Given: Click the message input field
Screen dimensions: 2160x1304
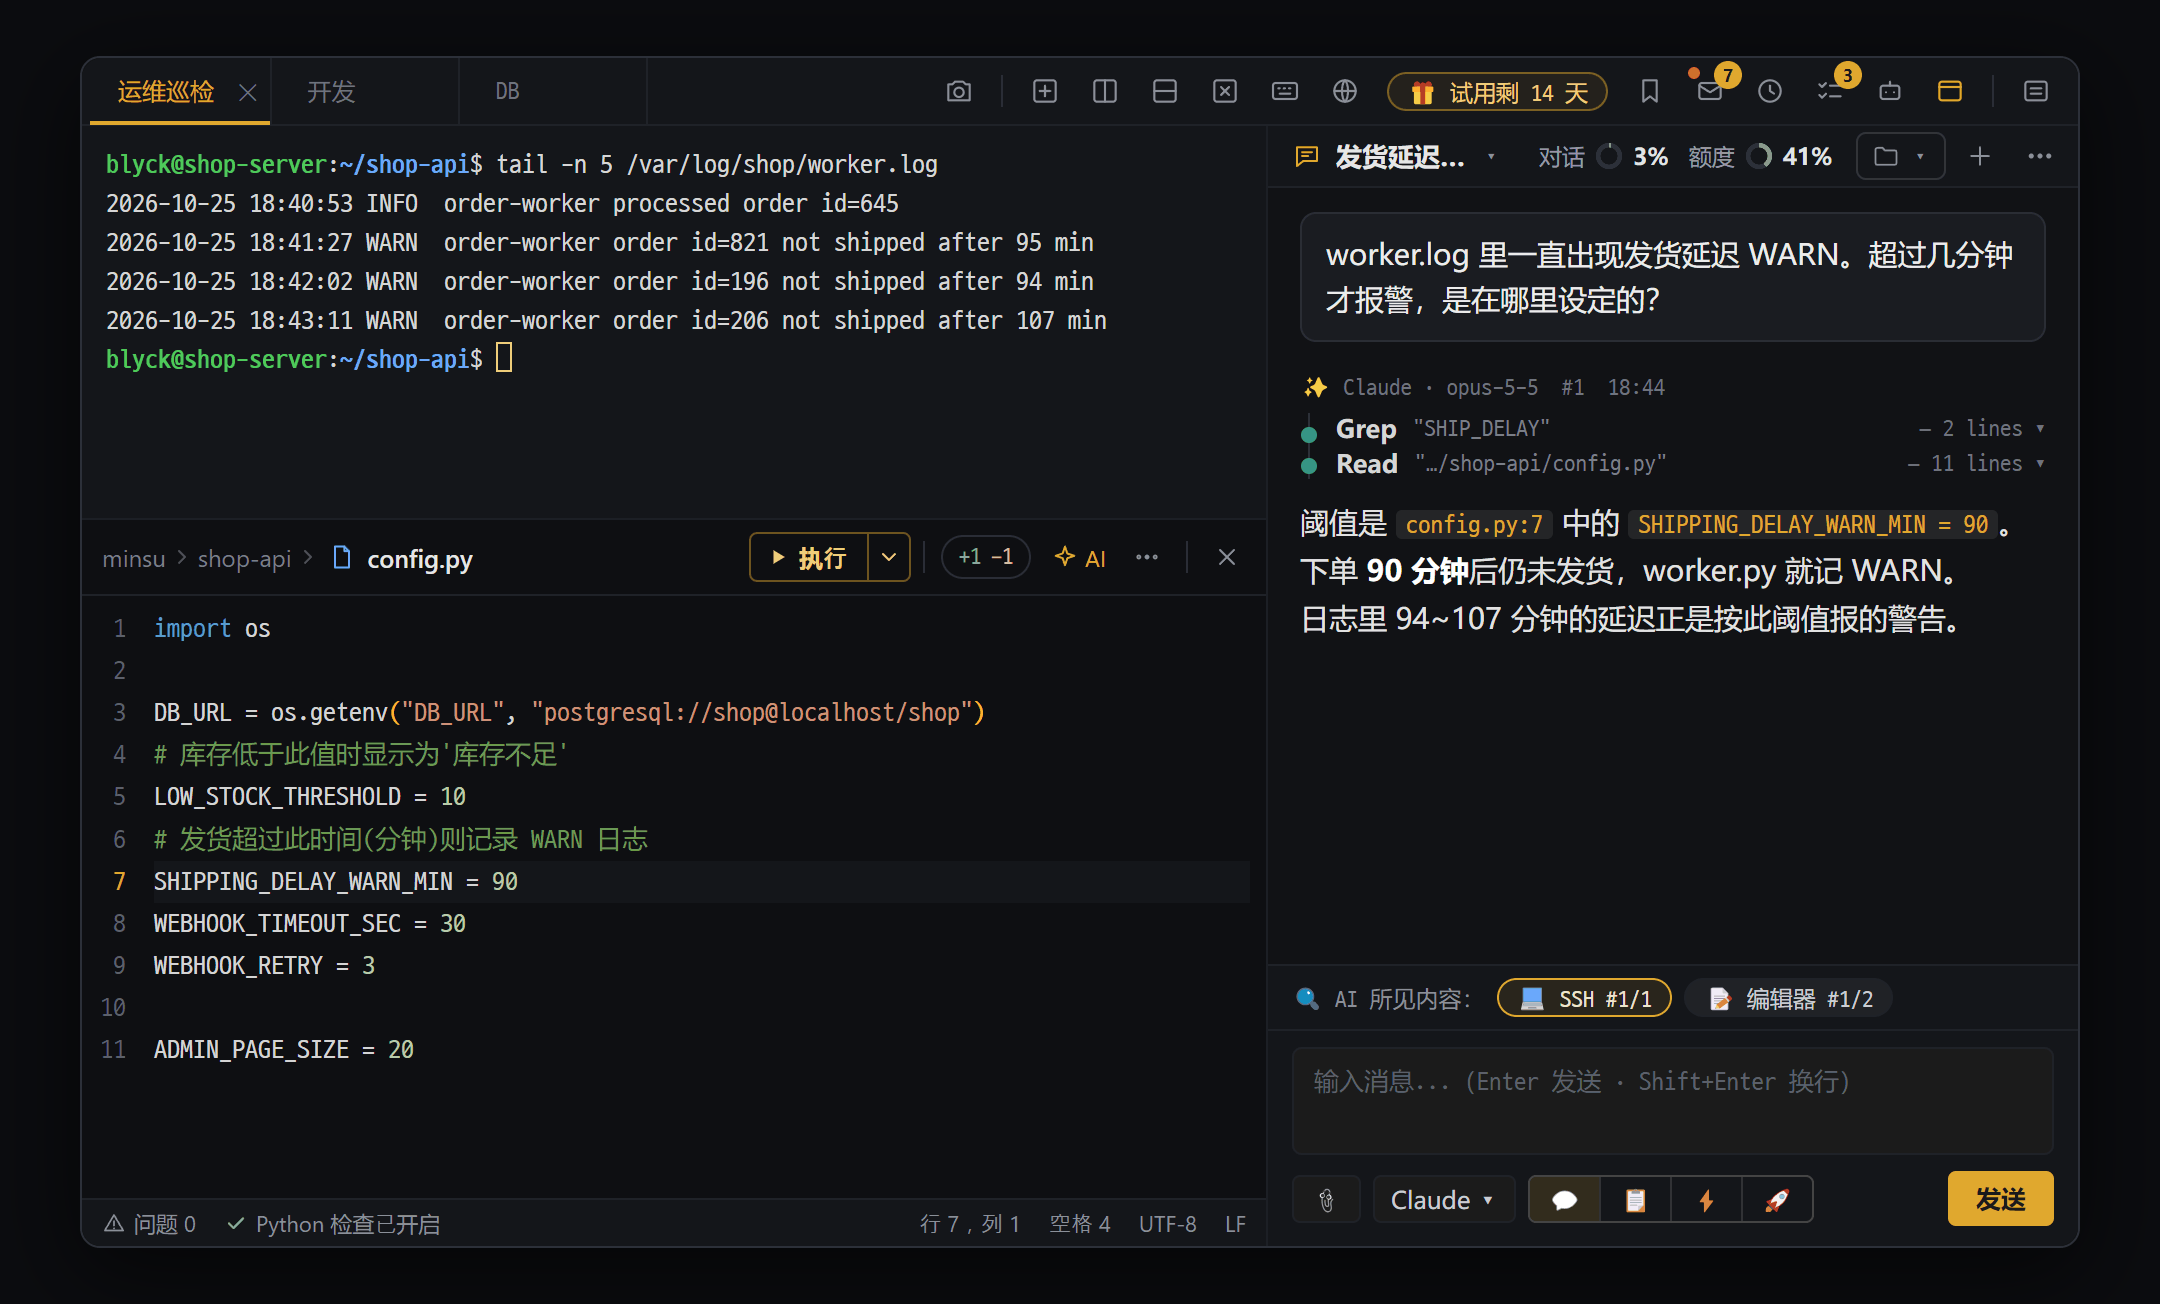Looking at the screenshot, I should coord(1672,1101).
